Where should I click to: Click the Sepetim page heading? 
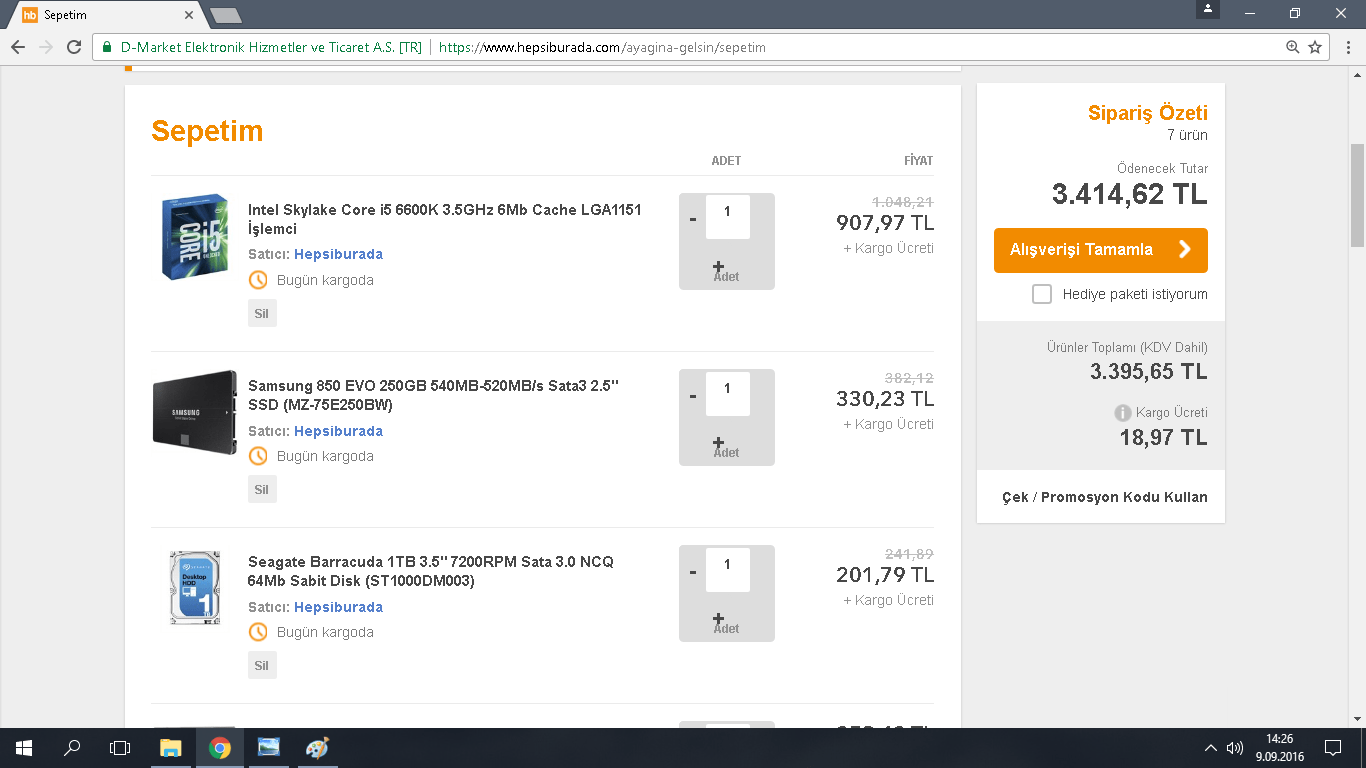[207, 131]
